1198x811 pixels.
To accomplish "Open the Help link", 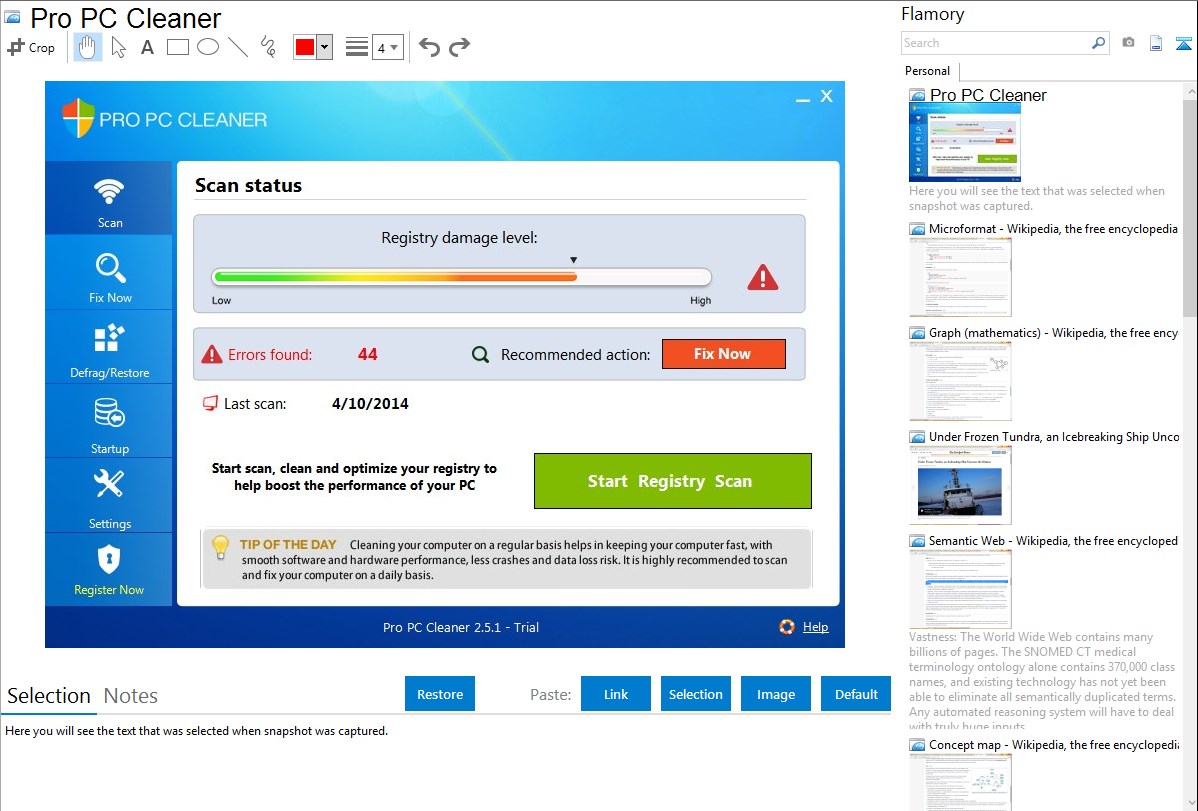I will coord(815,627).
